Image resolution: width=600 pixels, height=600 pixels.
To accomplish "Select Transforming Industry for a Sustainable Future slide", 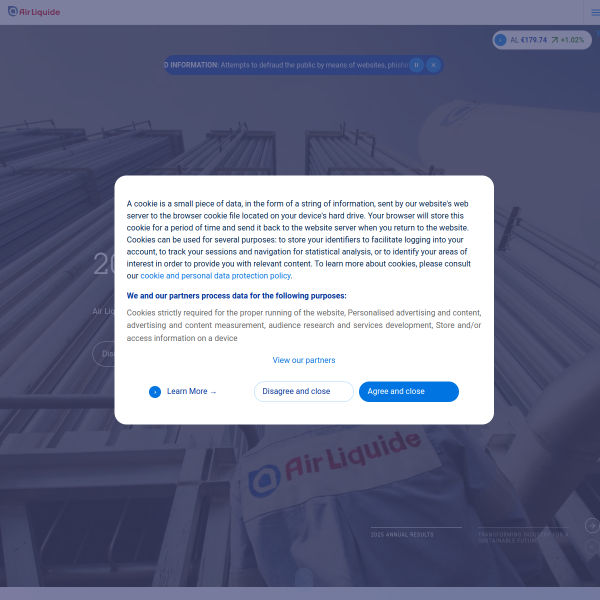I will point(523,536).
